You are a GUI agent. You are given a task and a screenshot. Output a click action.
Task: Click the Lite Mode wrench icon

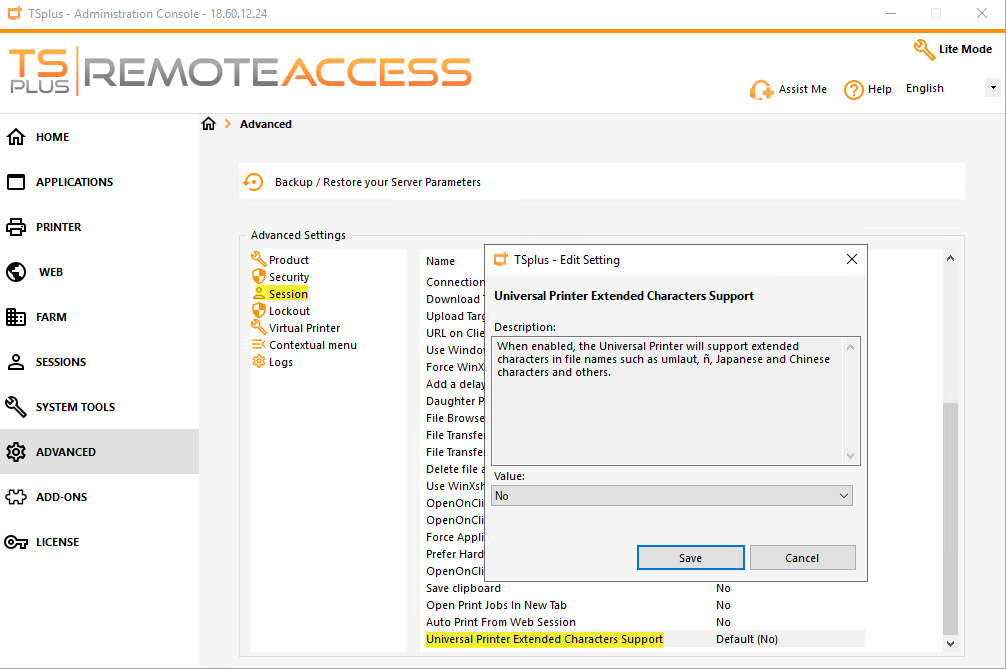click(924, 49)
